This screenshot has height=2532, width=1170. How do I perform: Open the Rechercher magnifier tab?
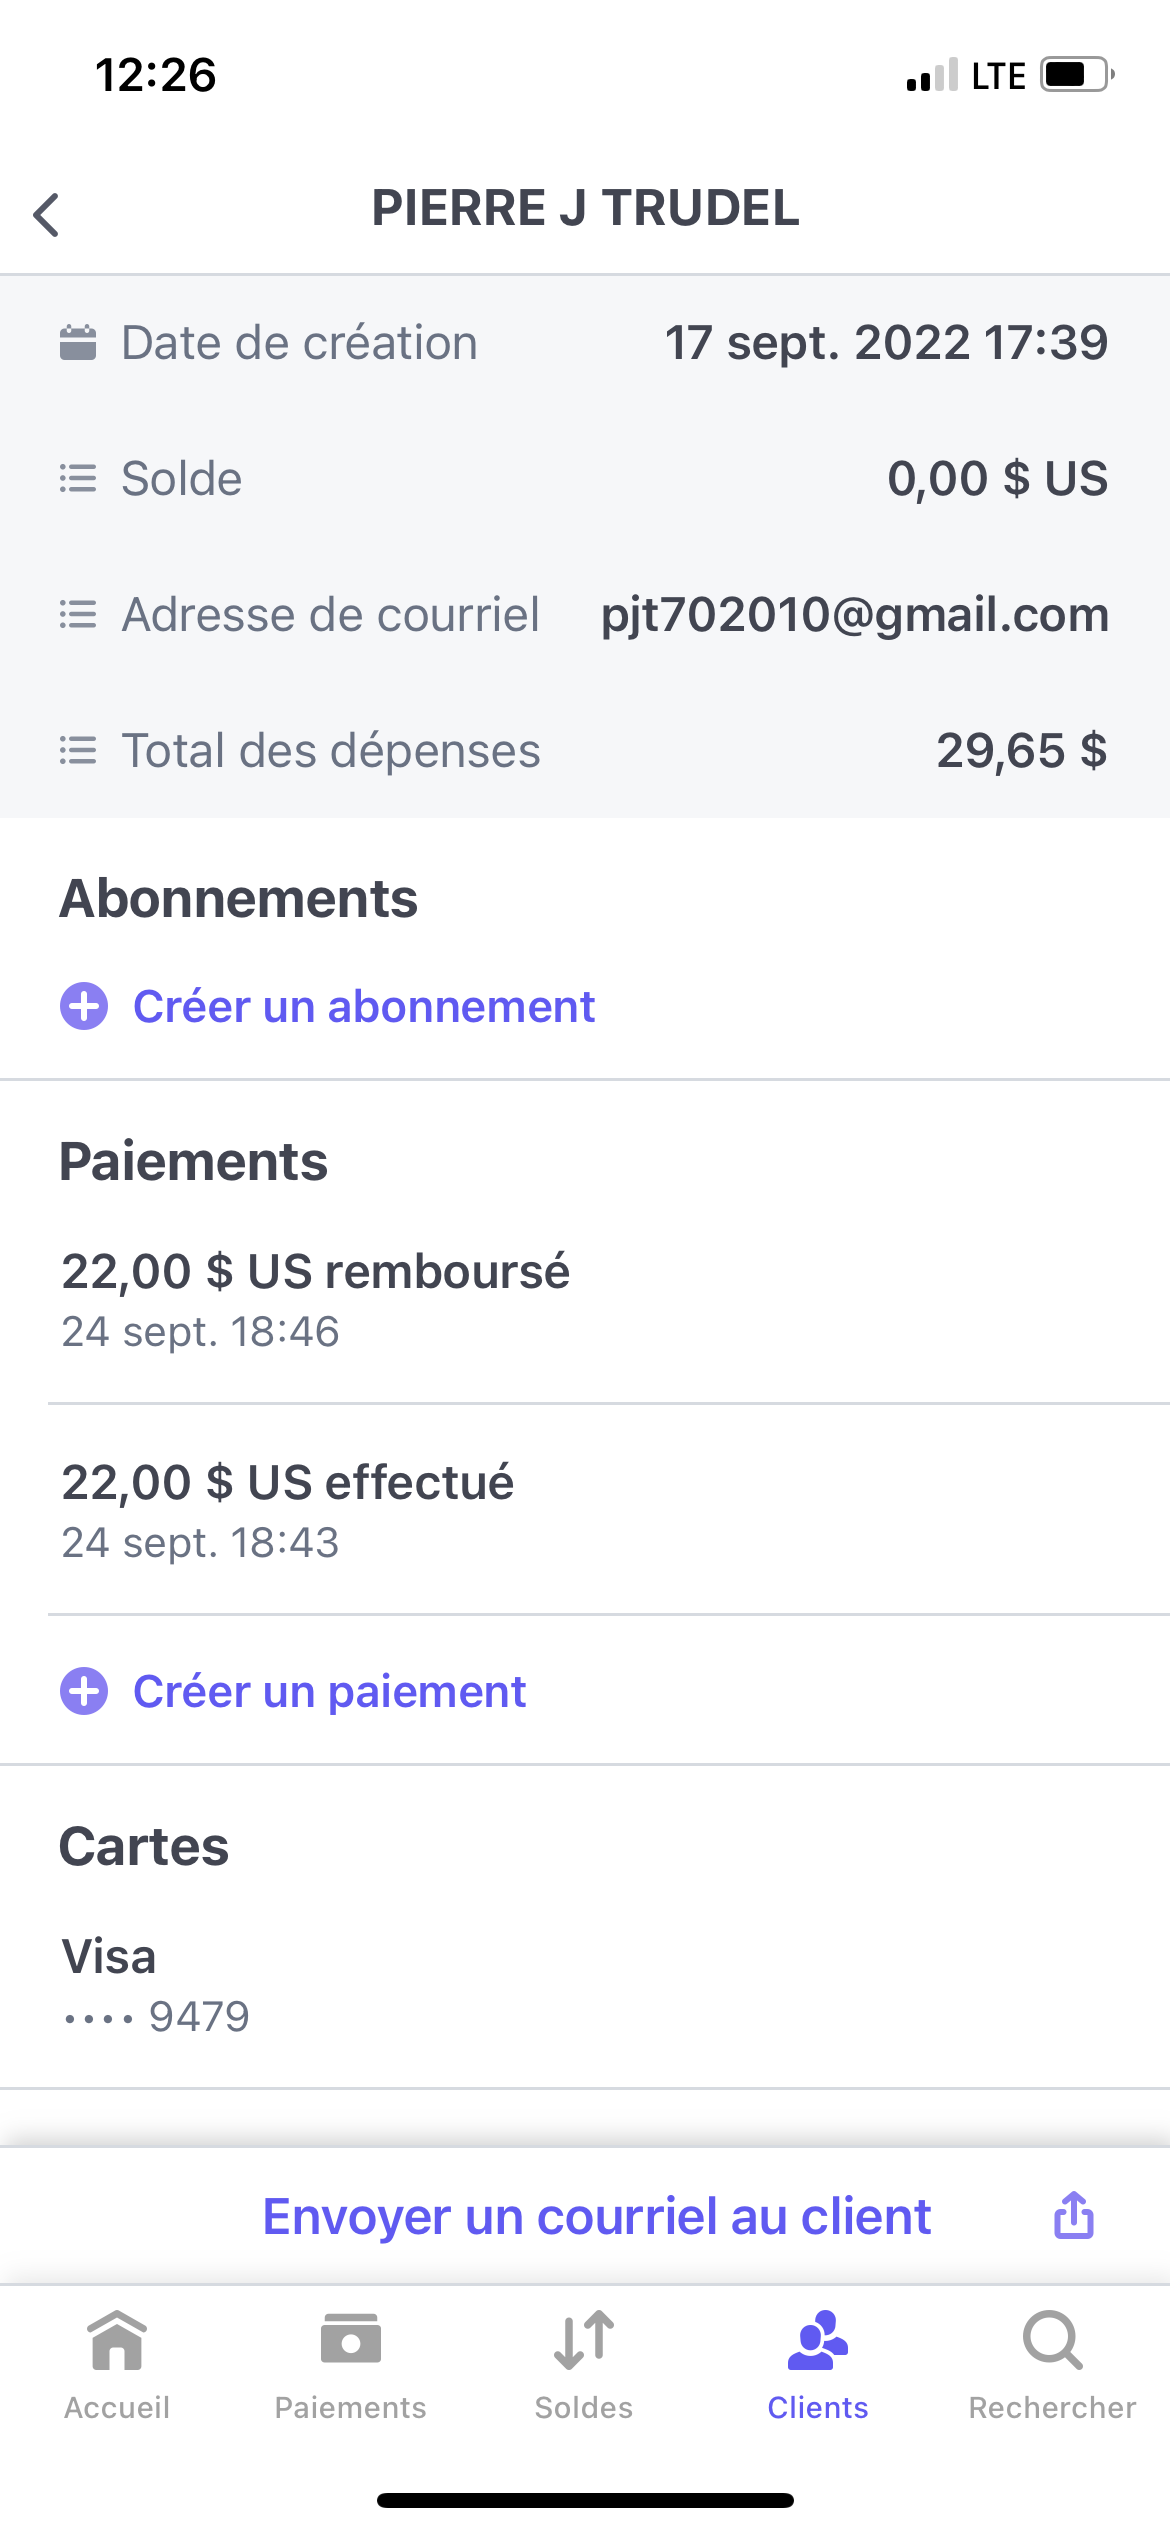click(x=1052, y=2365)
